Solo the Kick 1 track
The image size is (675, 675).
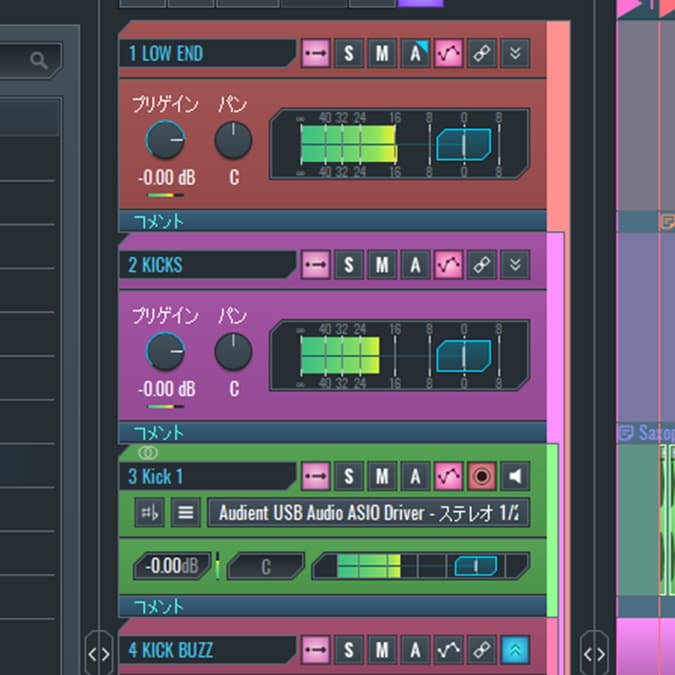pos(349,476)
